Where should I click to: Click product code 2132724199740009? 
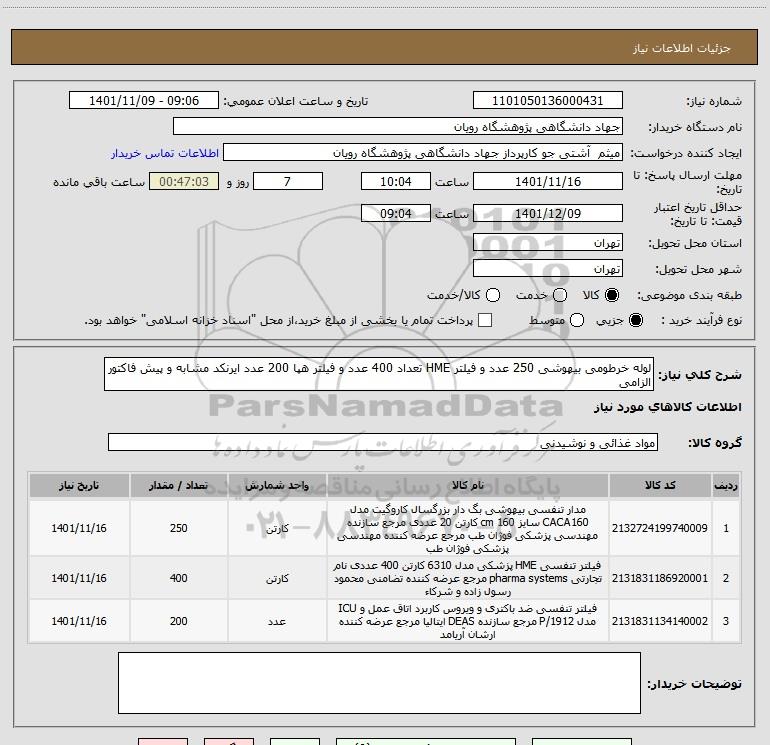tap(660, 528)
